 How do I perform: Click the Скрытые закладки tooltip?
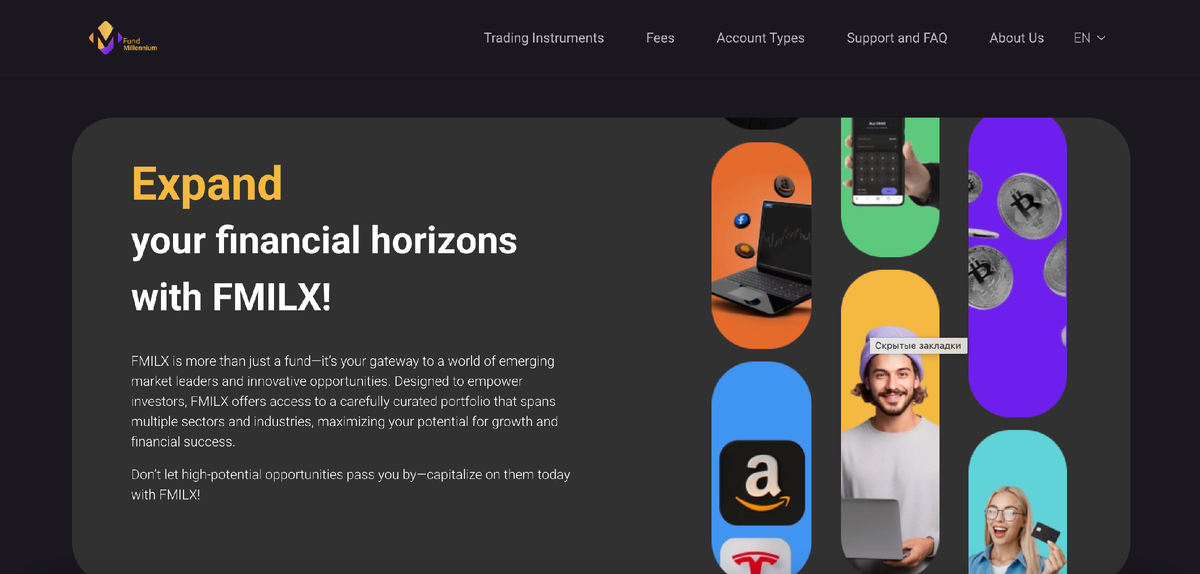(x=918, y=345)
